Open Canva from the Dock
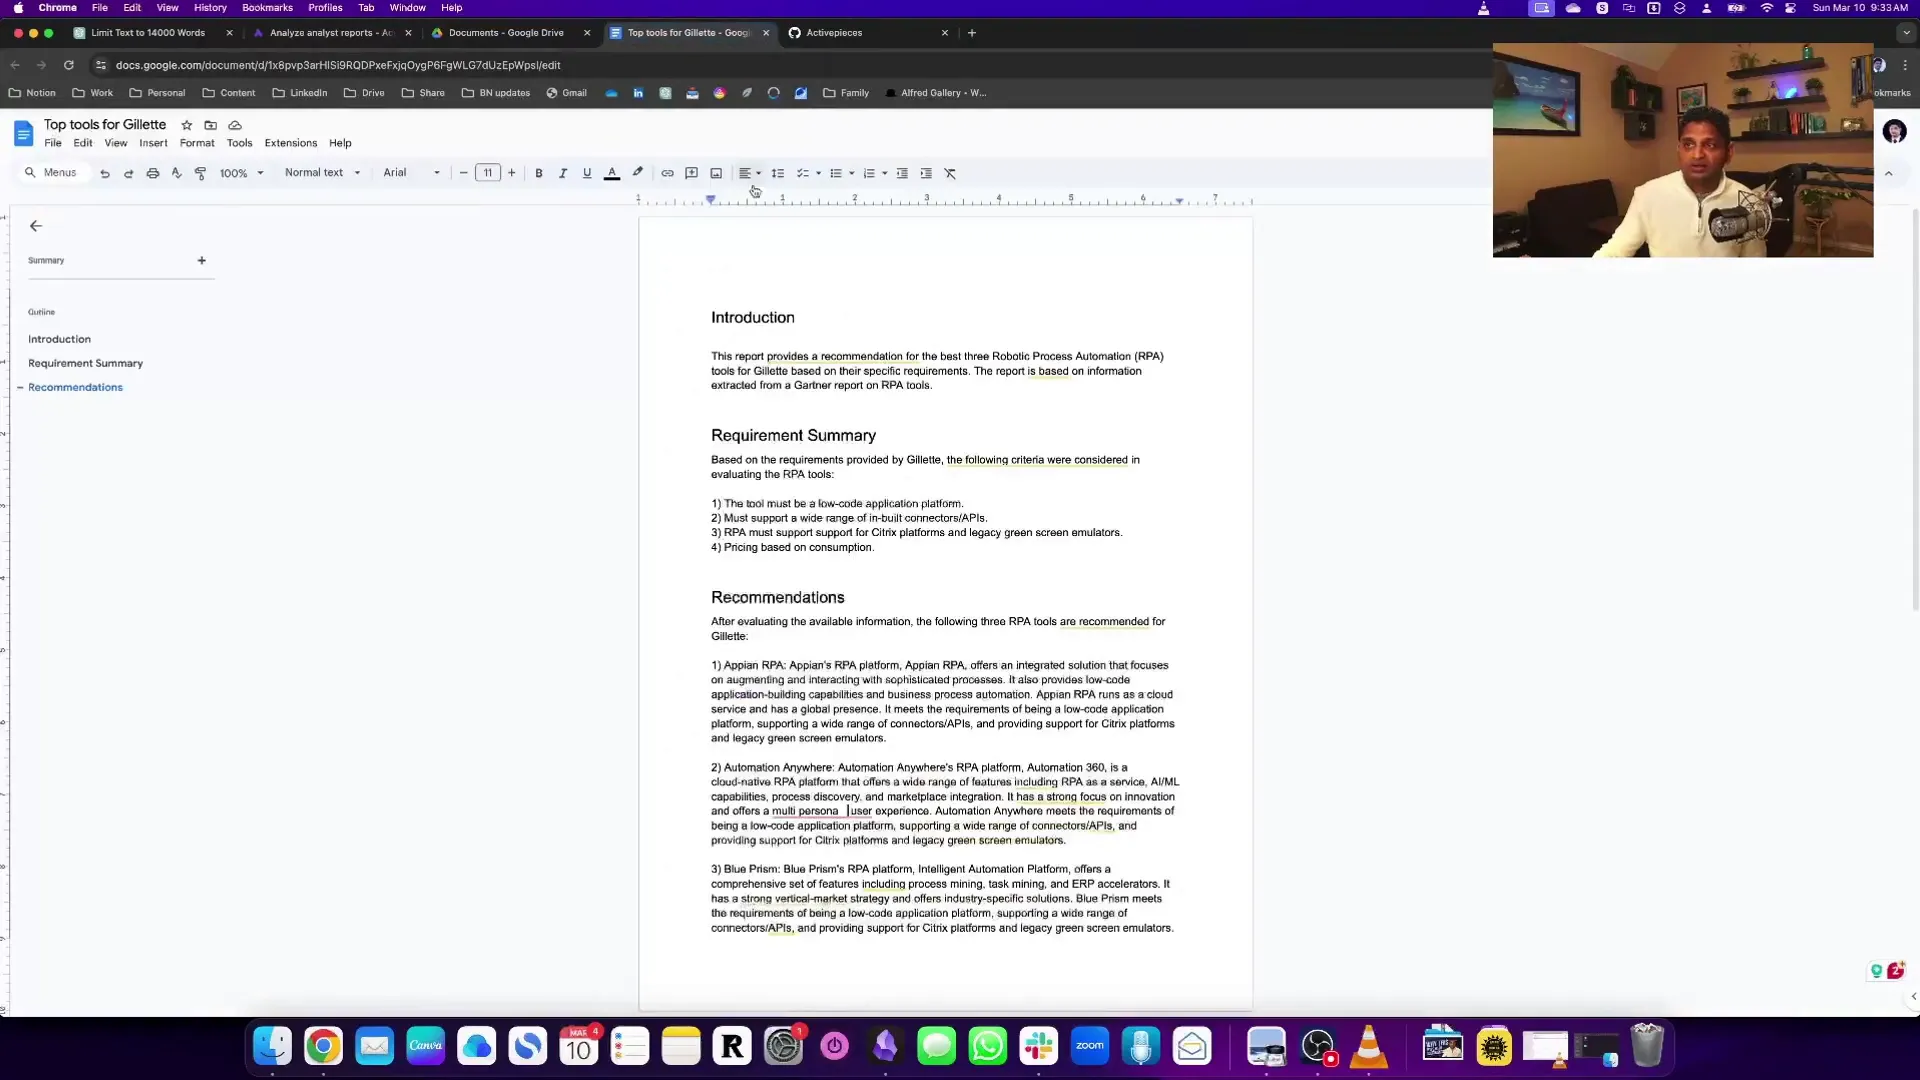This screenshot has height=1080, width=1920. coord(425,1046)
